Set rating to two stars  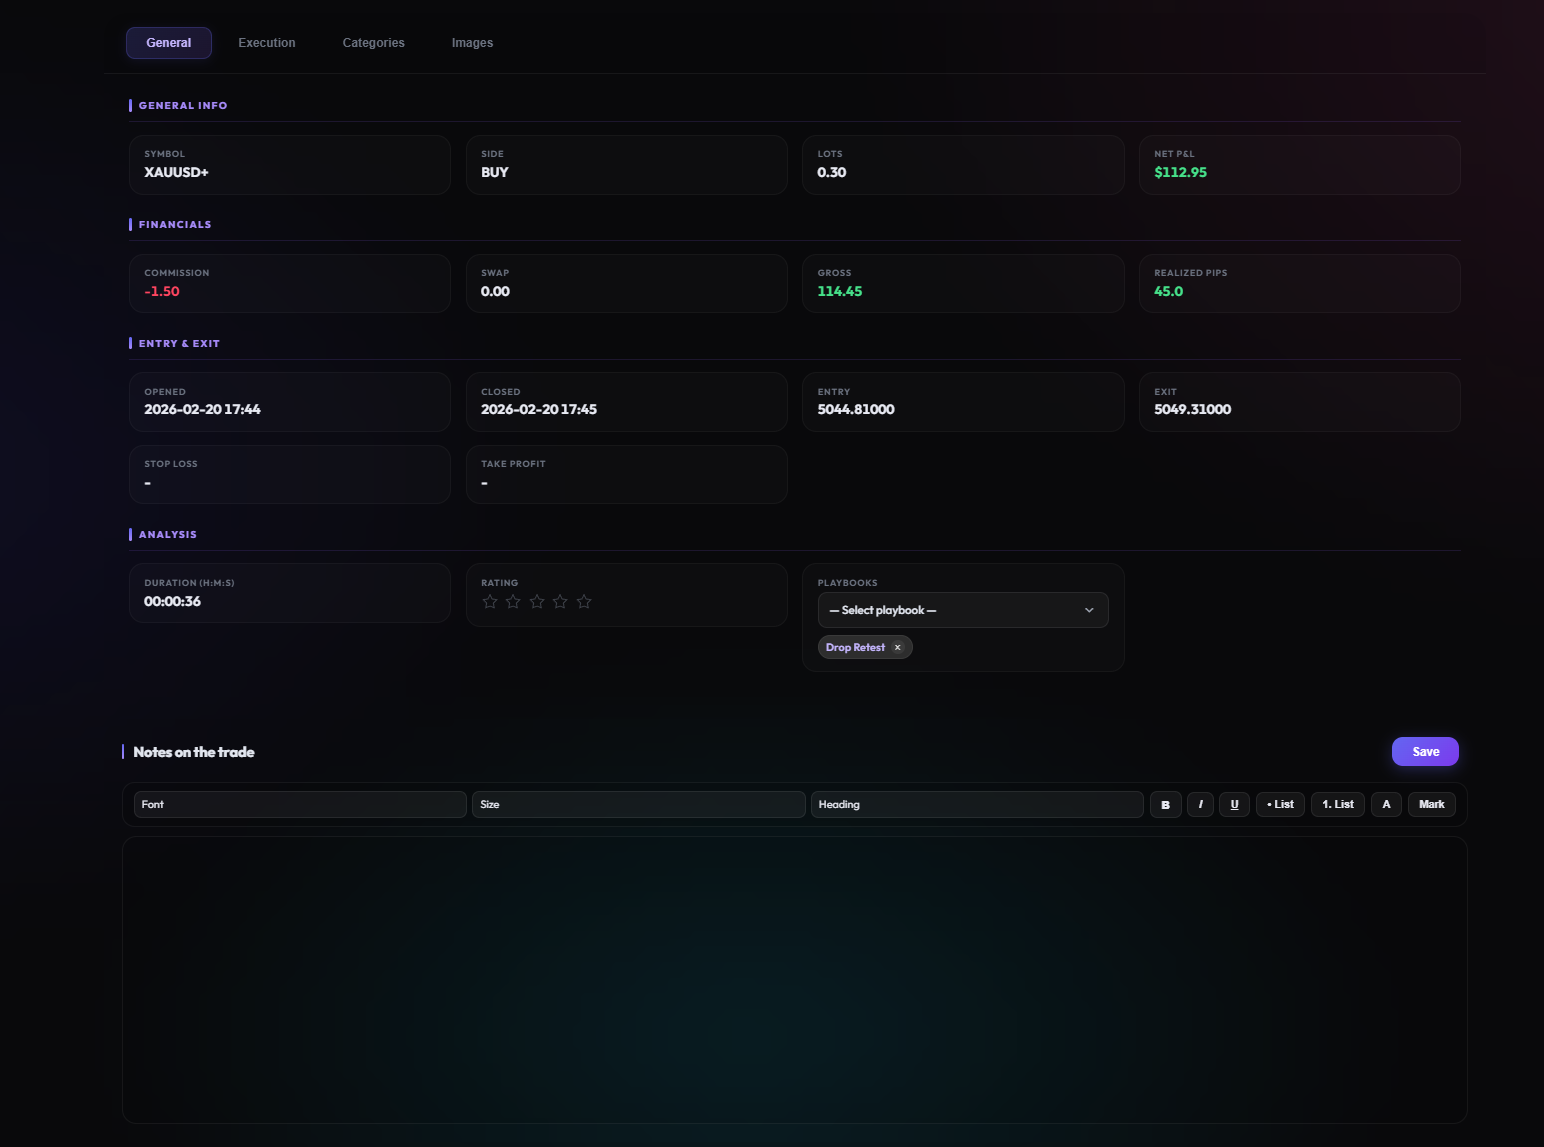click(x=513, y=602)
